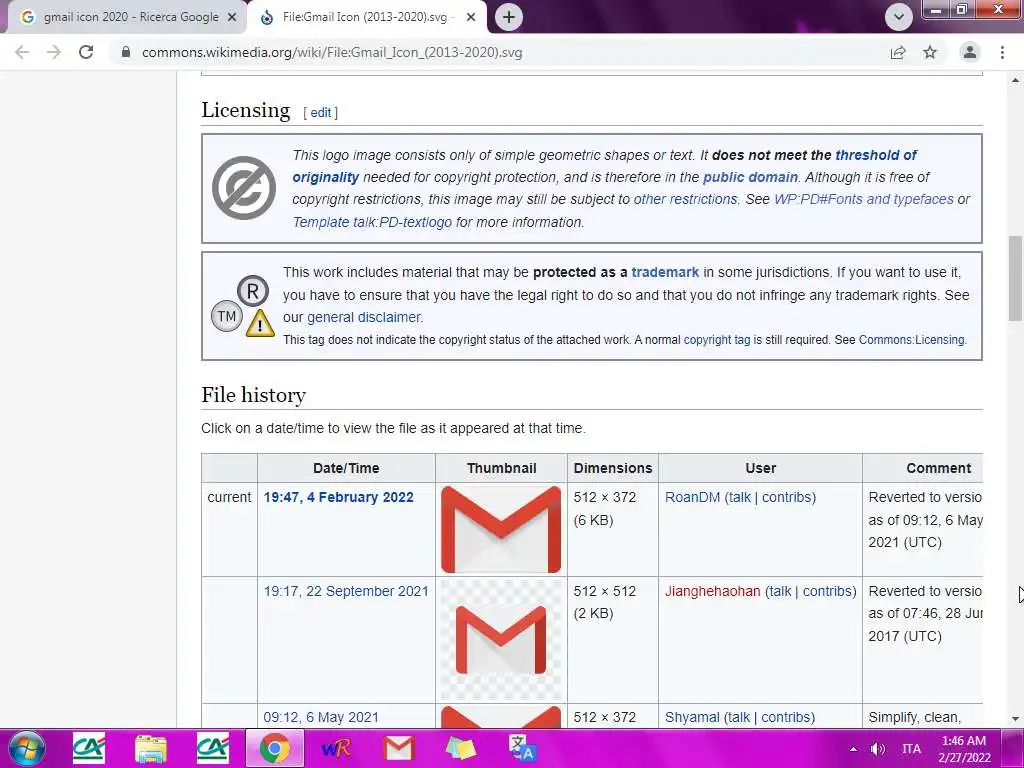
Task: Follow the other restrictions link
Action: click(x=686, y=199)
